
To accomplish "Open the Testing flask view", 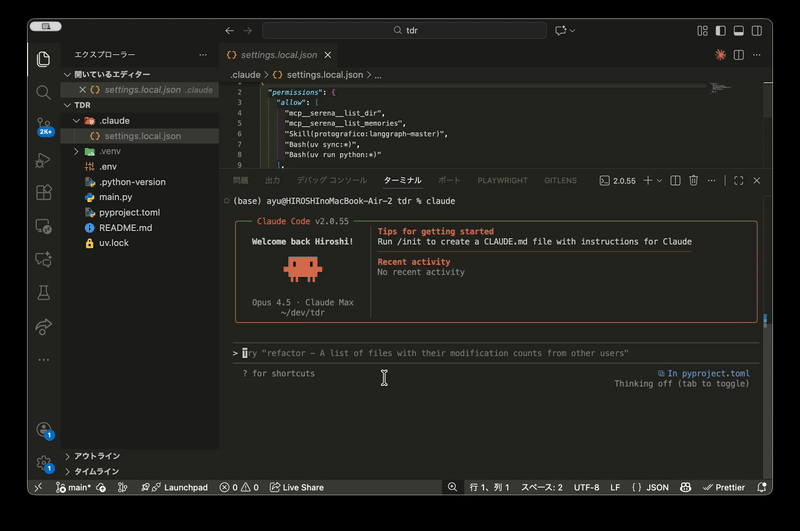I will [43, 293].
